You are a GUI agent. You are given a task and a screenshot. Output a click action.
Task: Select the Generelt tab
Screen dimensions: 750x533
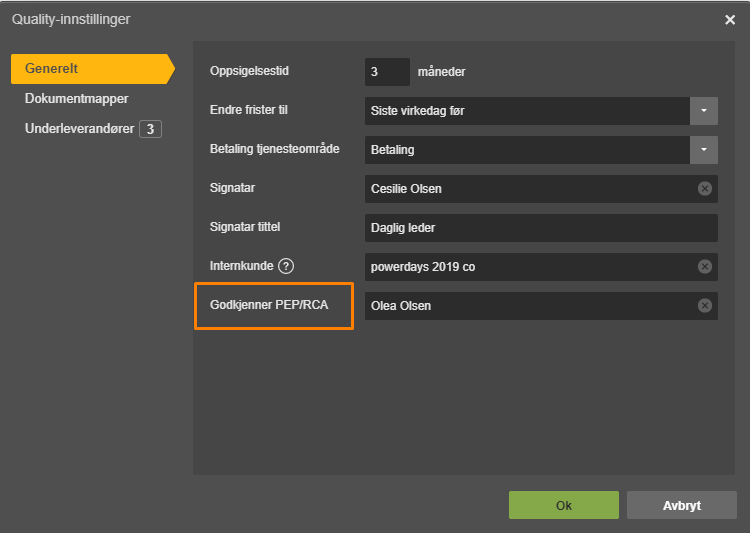93,69
